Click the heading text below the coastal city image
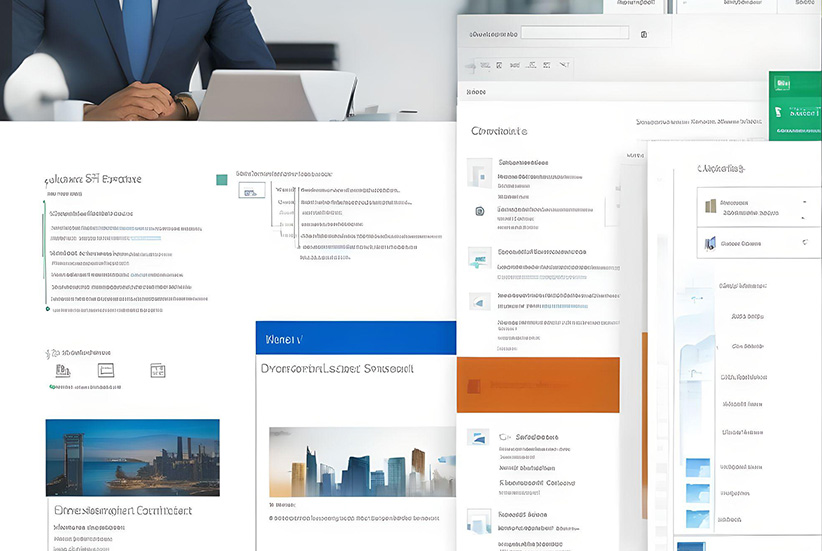The image size is (822, 551). coord(123,510)
